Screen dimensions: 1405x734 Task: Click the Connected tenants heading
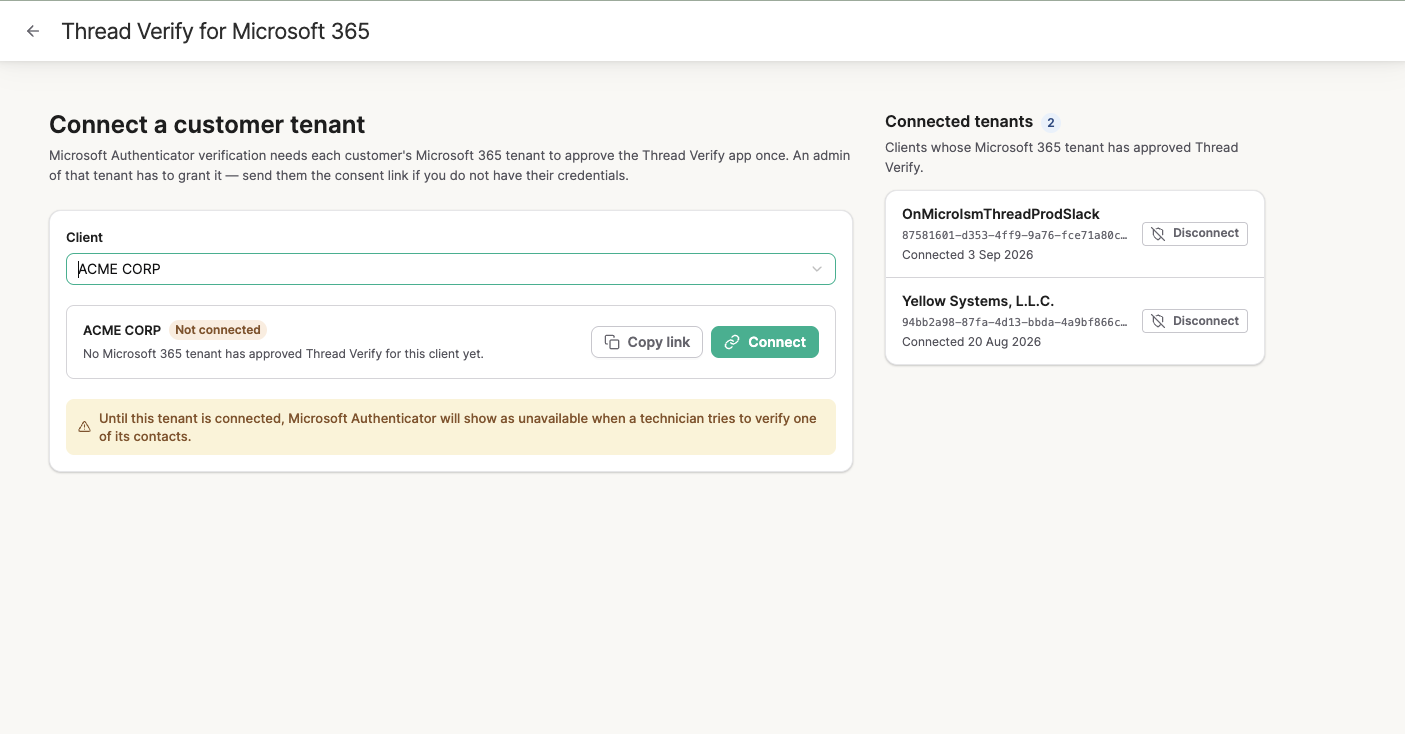point(959,122)
